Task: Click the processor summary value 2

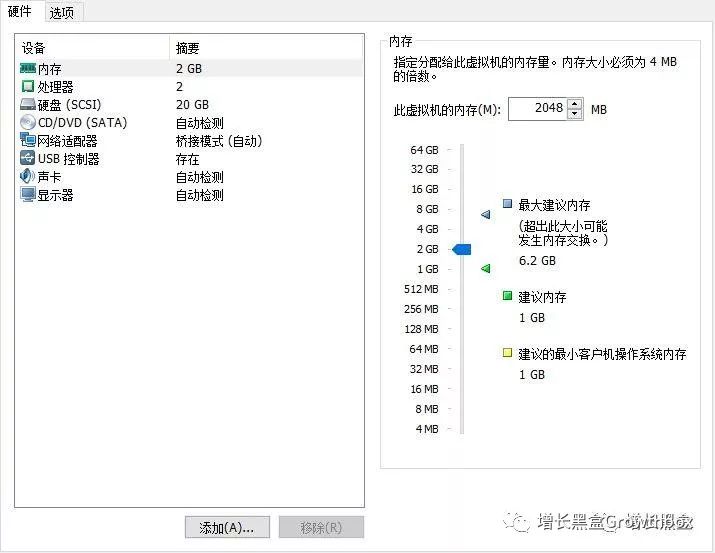Action: point(180,87)
